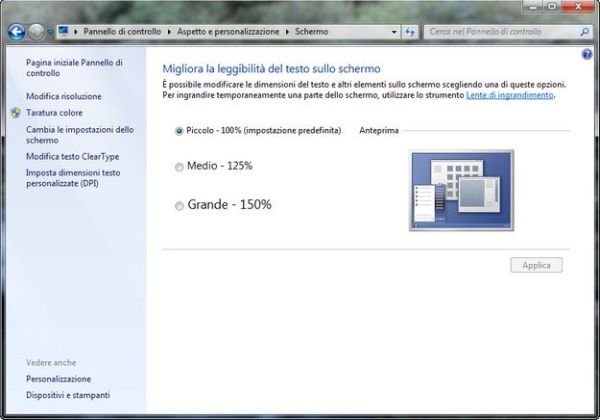
Task: Open the blue help question mark icon
Action: (x=587, y=55)
